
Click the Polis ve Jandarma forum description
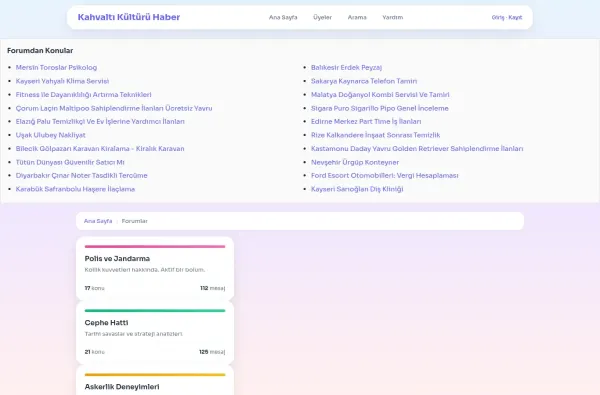[145, 270]
